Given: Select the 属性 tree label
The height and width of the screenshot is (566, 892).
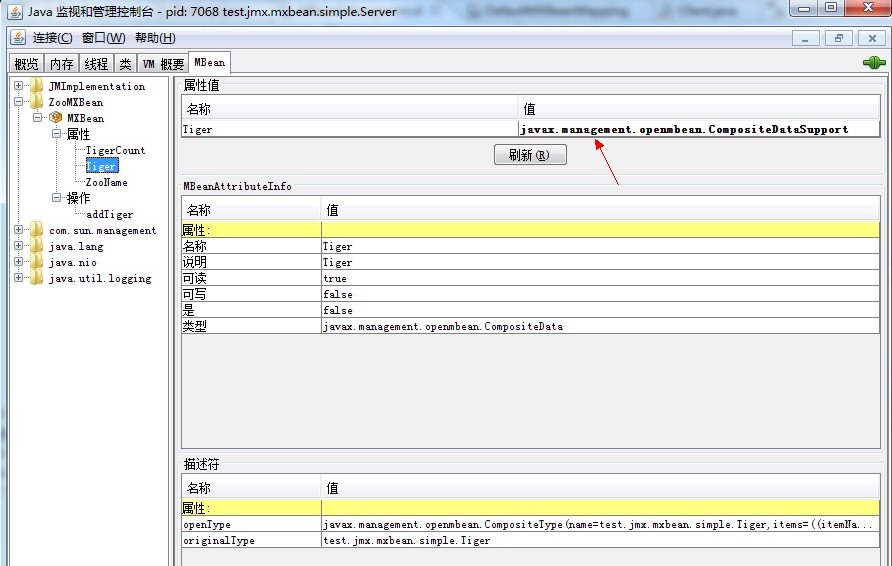Looking at the screenshot, I should 79,134.
